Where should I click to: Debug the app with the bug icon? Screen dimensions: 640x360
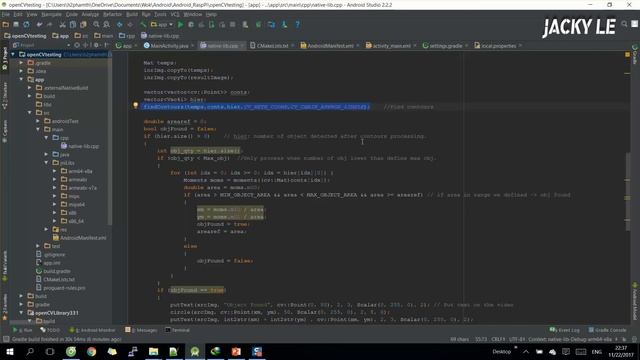point(191,24)
